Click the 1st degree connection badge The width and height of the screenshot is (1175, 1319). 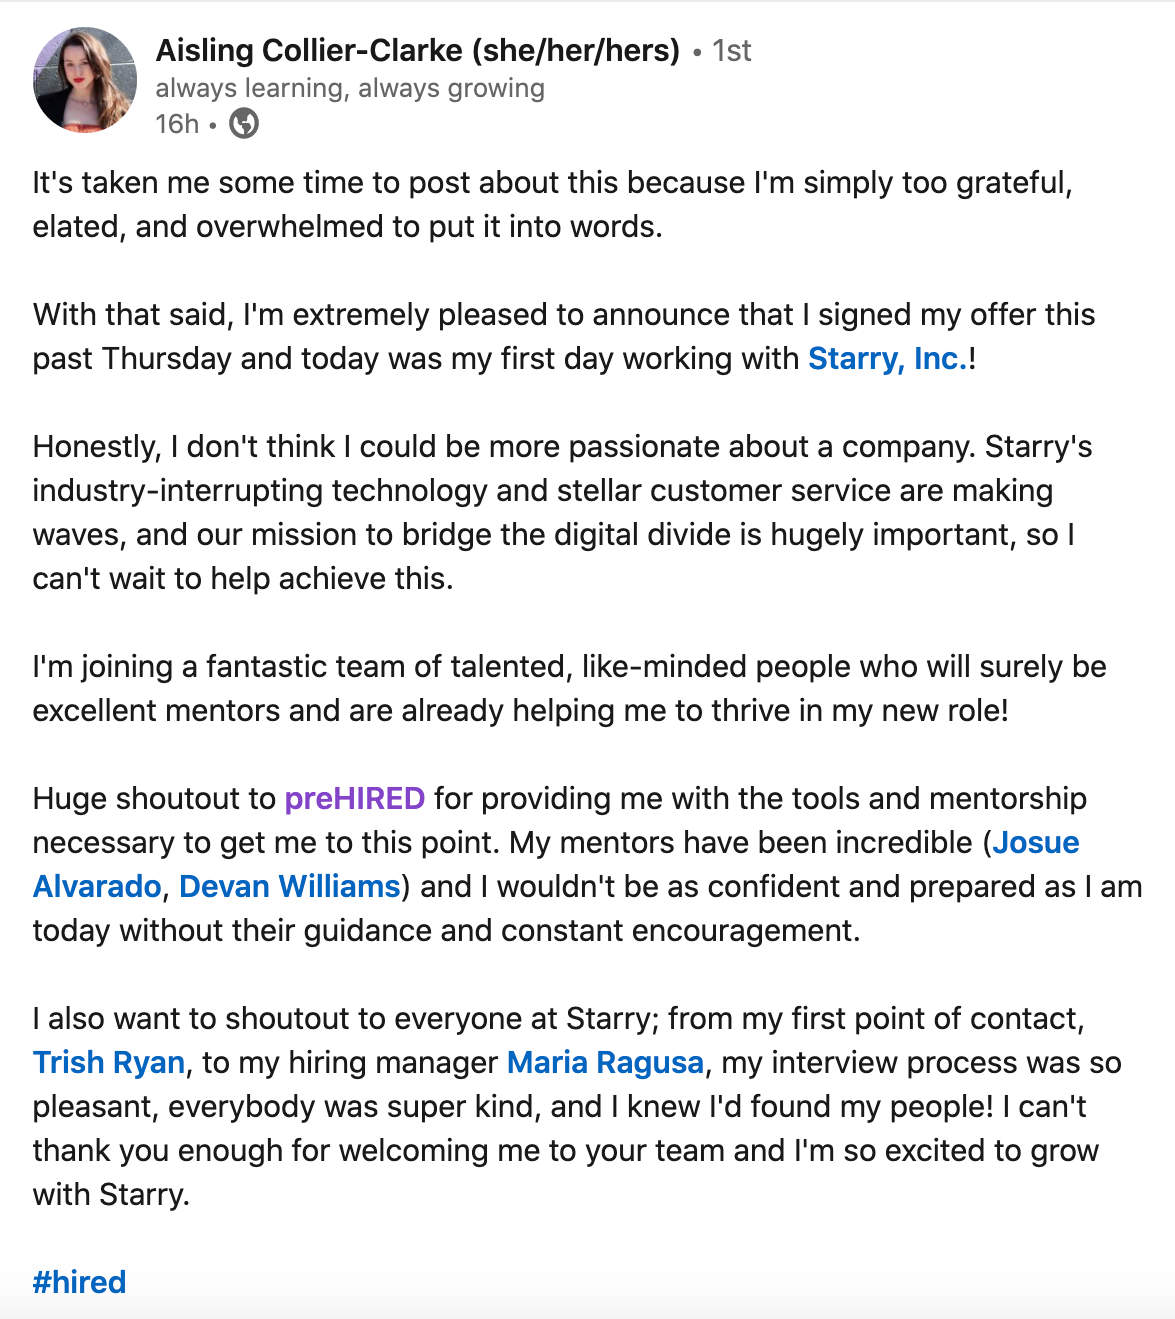732,51
